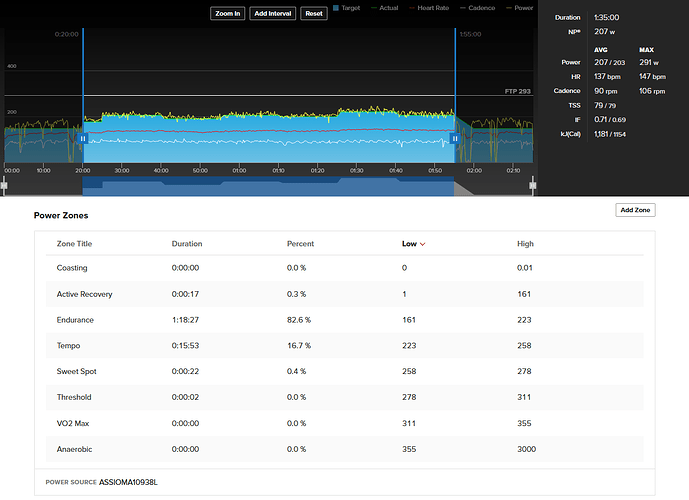Click the Zone Title column header
The width and height of the screenshot is (689, 500).
pos(74,244)
